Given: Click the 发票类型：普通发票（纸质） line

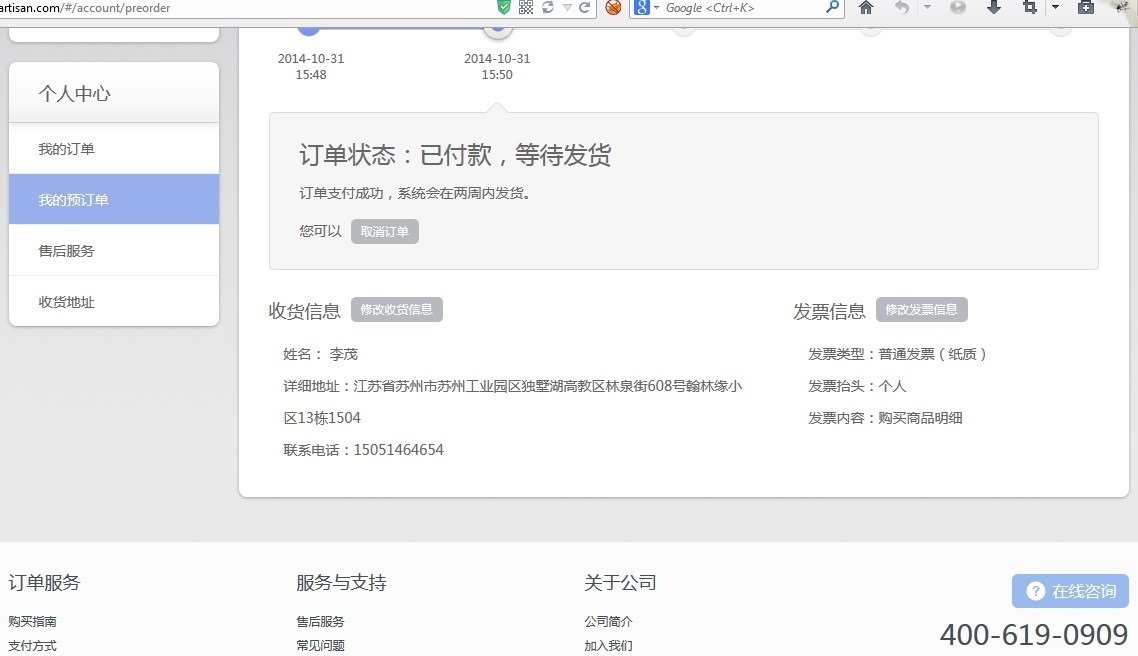Looking at the screenshot, I should point(898,354).
